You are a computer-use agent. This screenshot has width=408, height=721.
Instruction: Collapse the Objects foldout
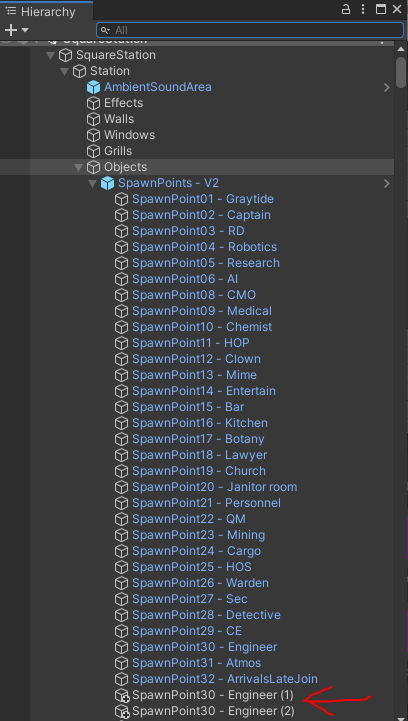(79, 167)
